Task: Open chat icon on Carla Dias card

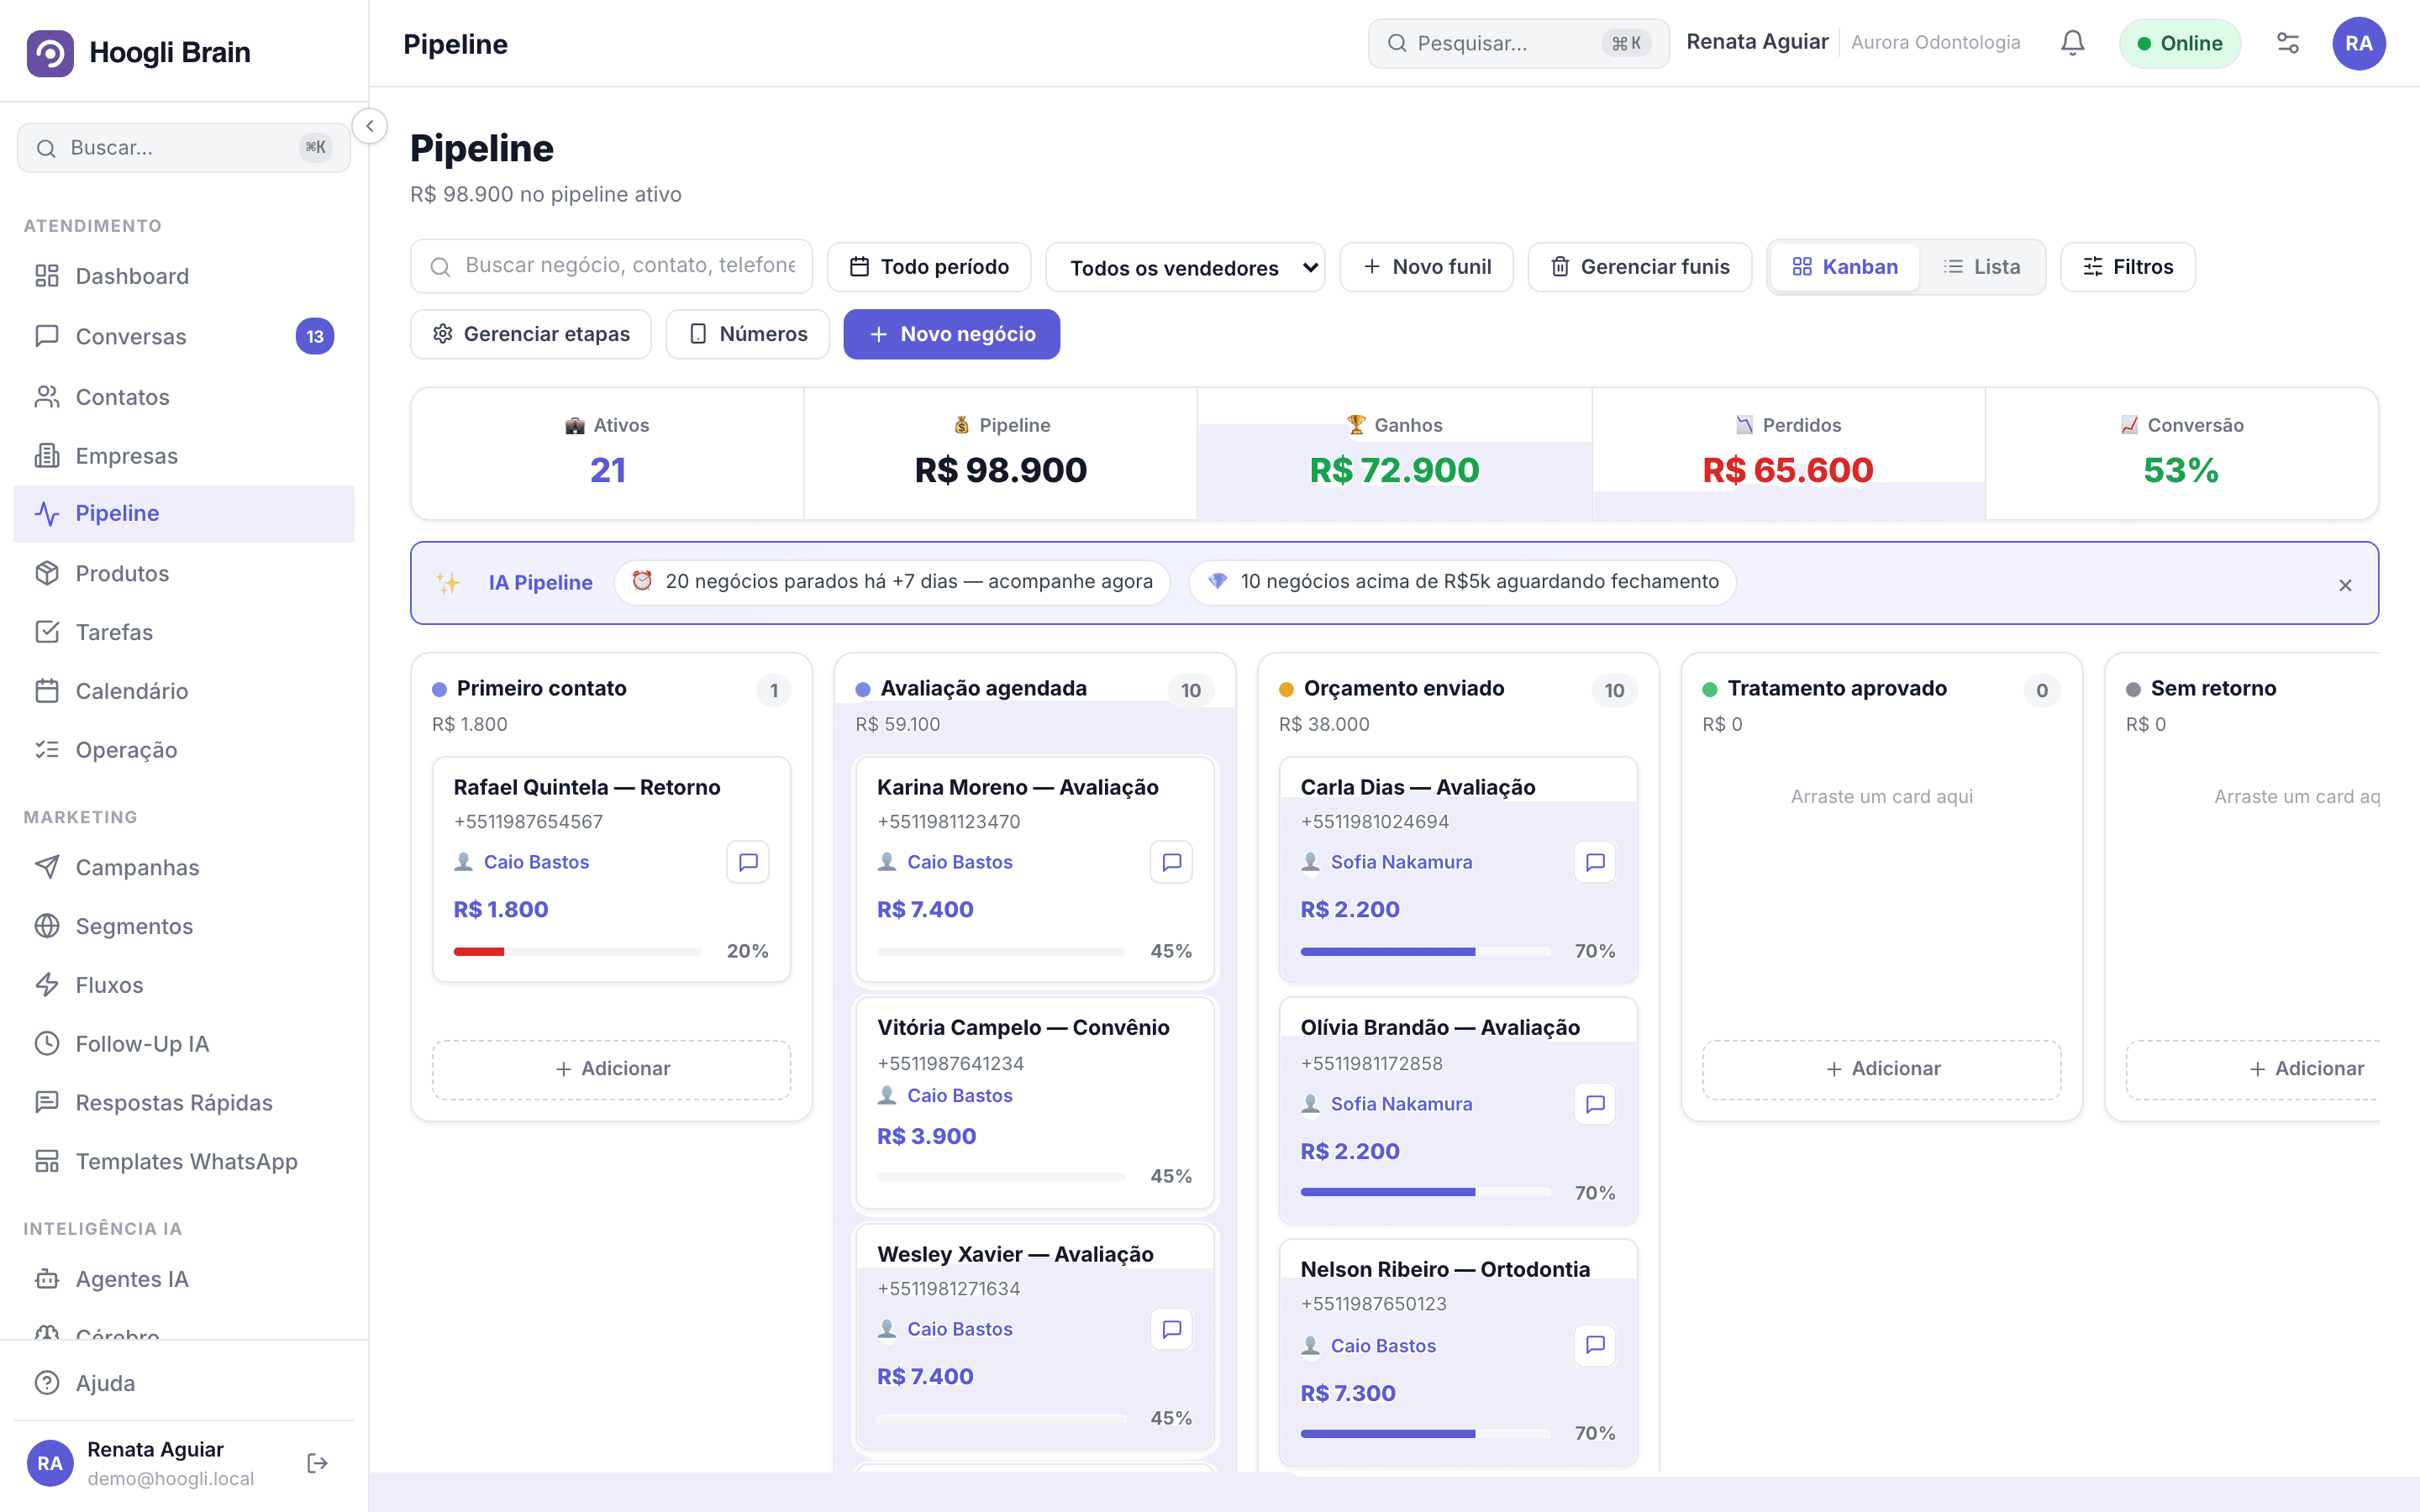Action: (1595, 862)
